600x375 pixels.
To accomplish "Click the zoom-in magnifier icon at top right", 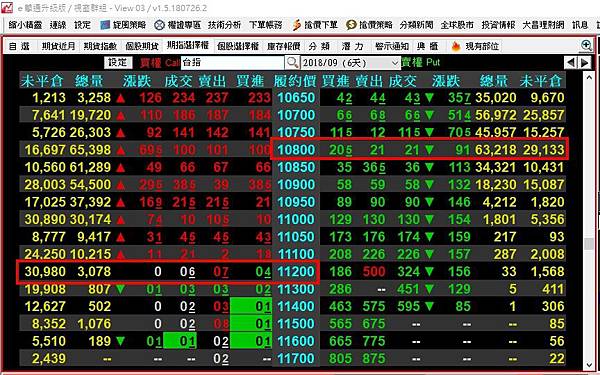I will (586, 45).
